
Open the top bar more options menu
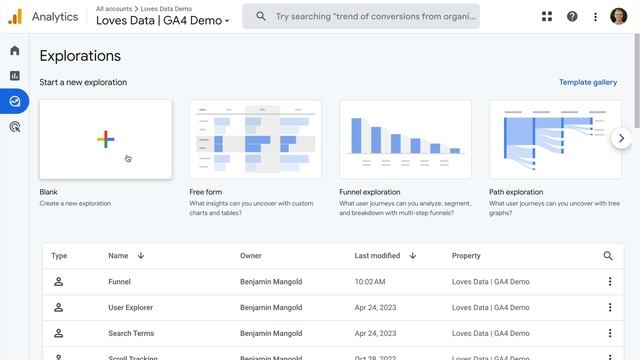(596, 17)
